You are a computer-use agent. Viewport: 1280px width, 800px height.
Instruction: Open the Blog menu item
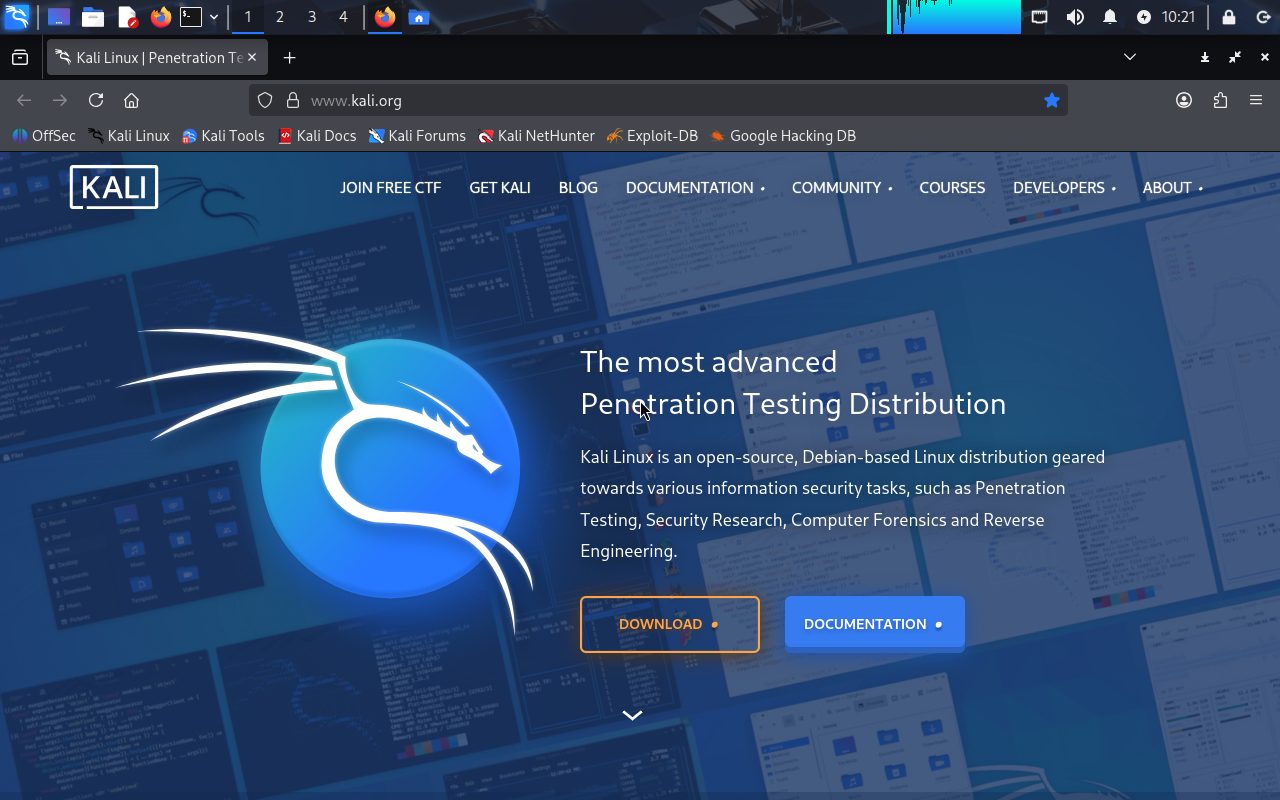click(578, 188)
